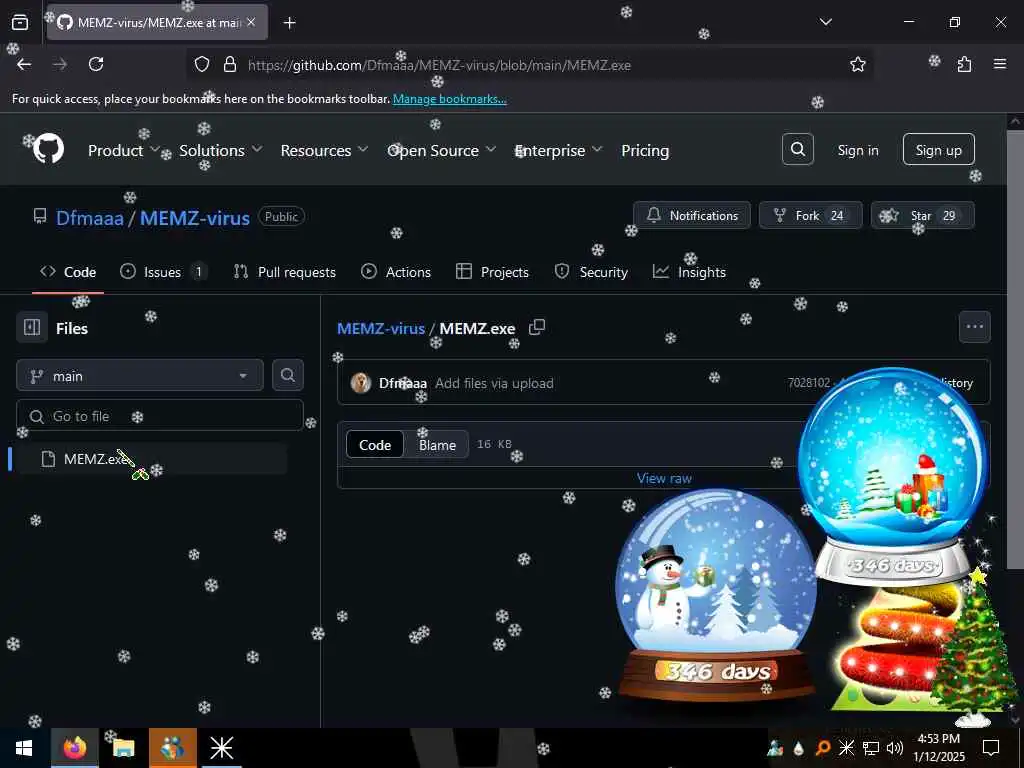The height and width of the screenshot is (768, 1024).
Task: Expand the Enterprise menu
Action: coord(558,150)
